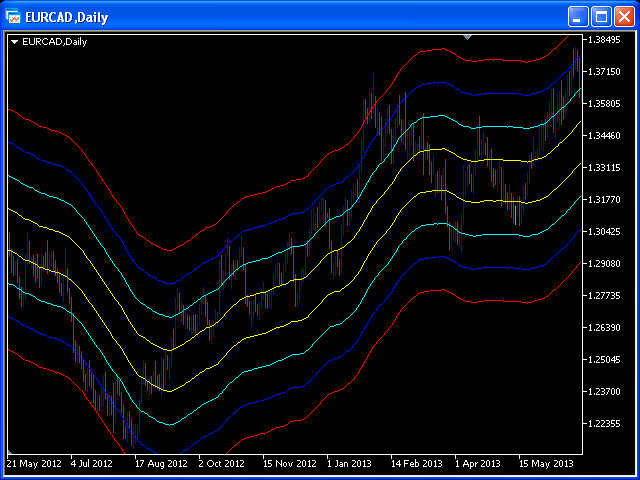
Task: Click the gray chart shift marker at top
Action: coord(468,37)
